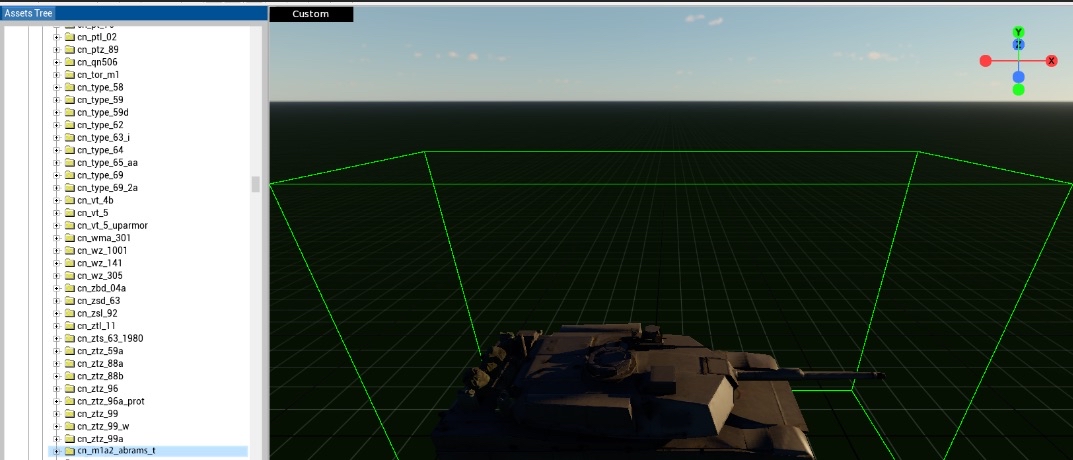The image size is (1073, 460).
Task: Expand the cn_type_62 tree node
Action: [57, 125]
